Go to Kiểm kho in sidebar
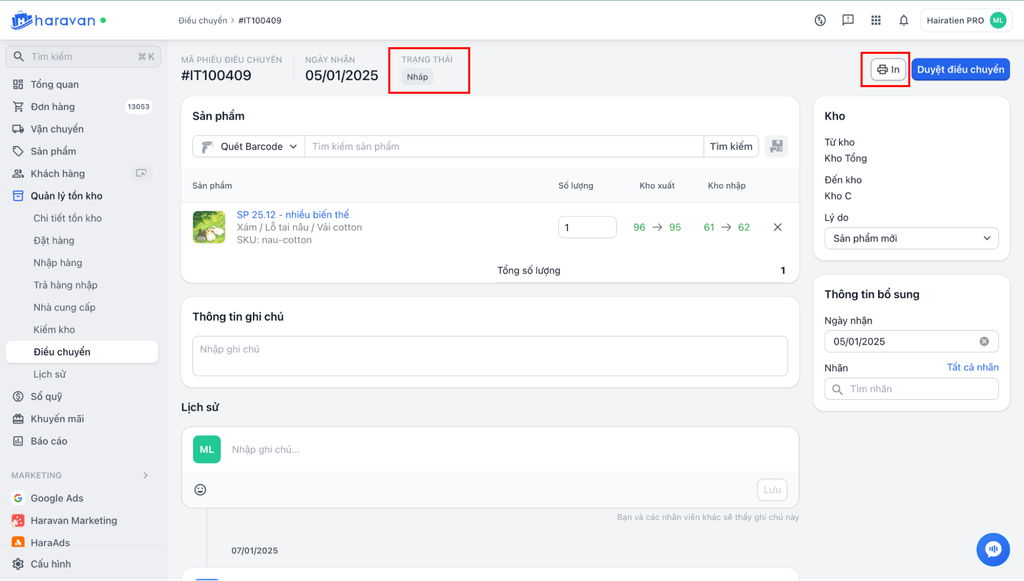 tap(54, 330)
